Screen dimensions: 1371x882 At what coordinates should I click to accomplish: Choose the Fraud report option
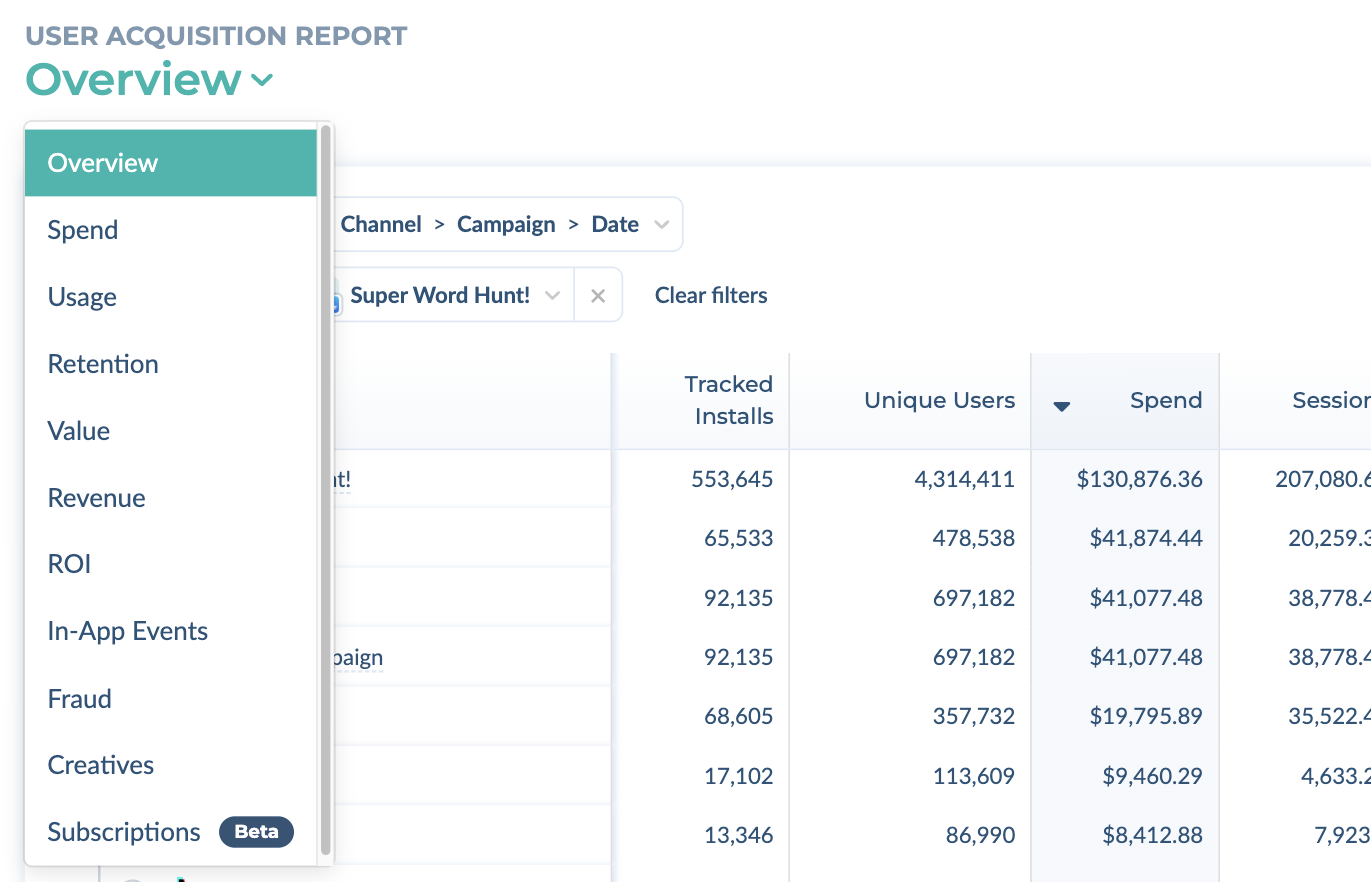point(171,698)
